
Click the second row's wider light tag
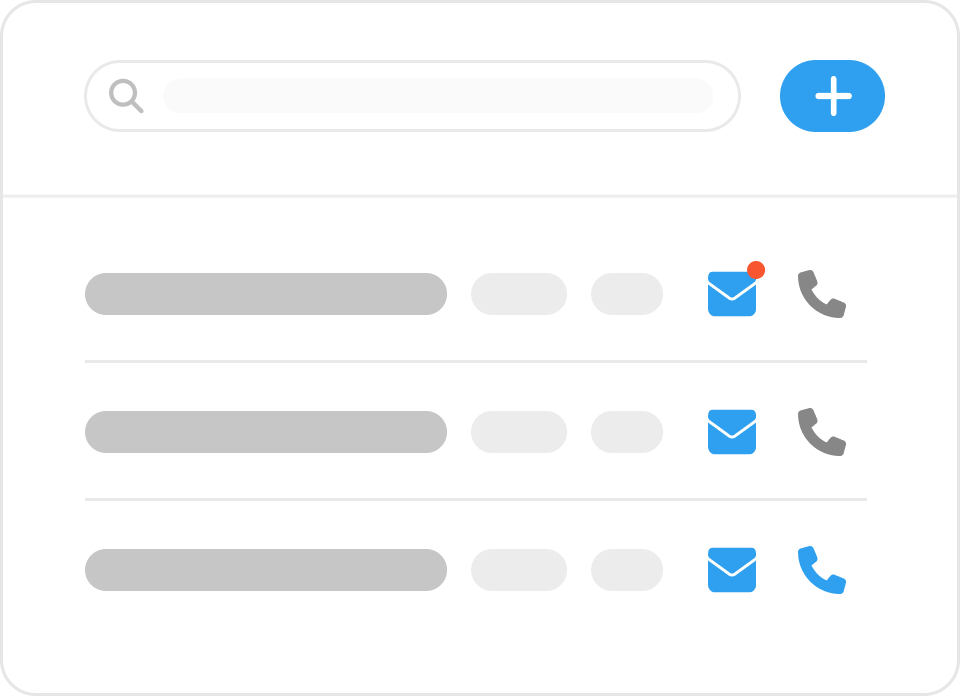(x=518, y=432)
